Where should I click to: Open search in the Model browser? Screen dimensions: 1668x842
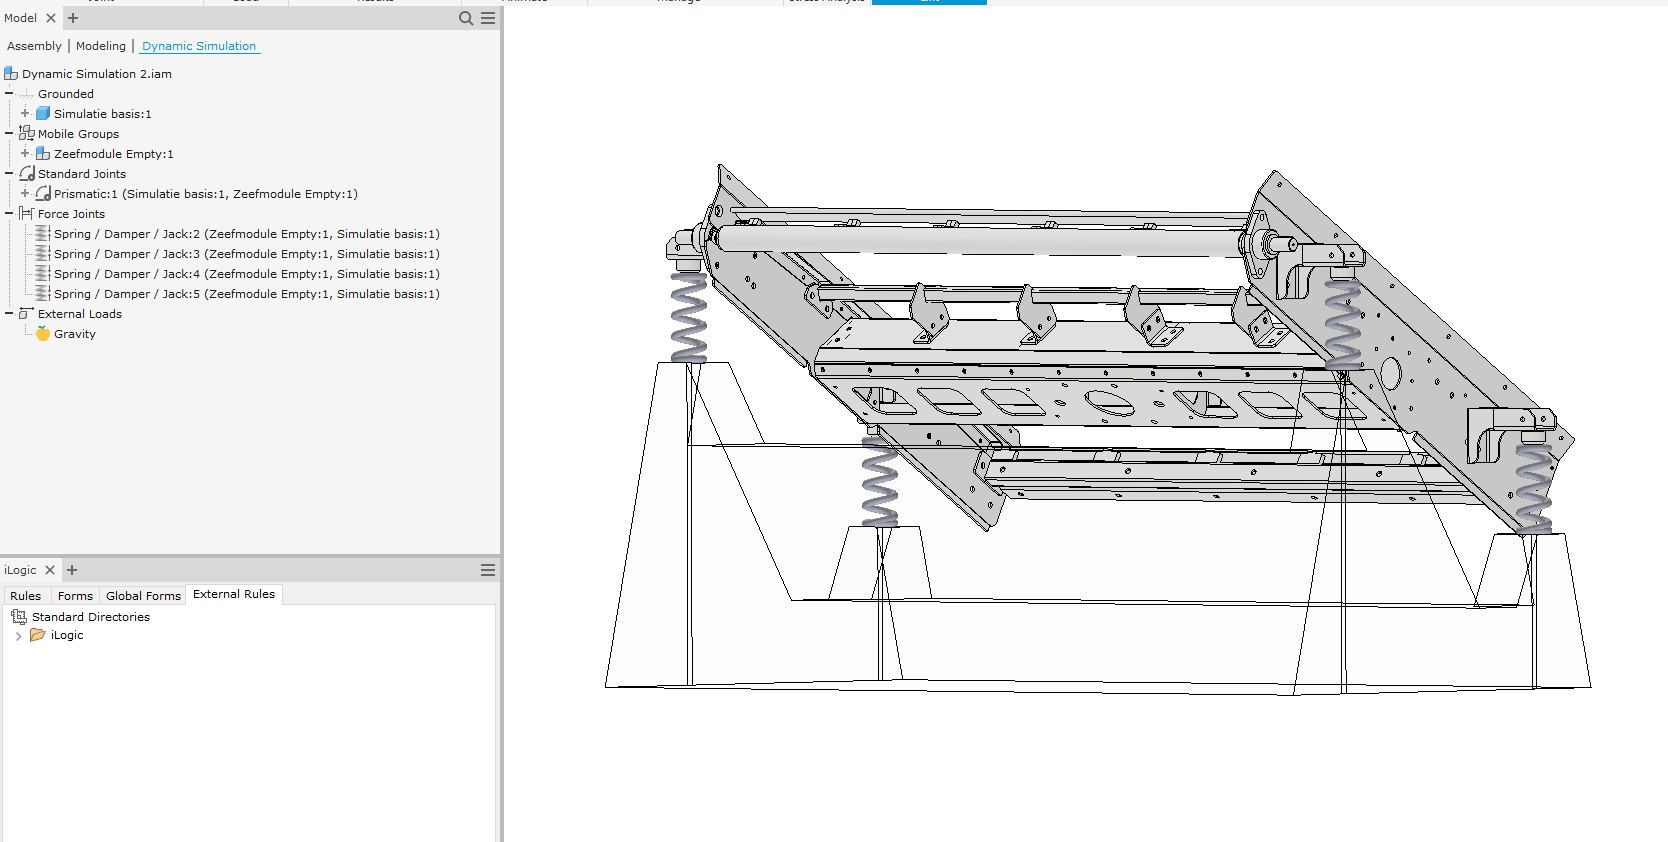pos(466,18)
